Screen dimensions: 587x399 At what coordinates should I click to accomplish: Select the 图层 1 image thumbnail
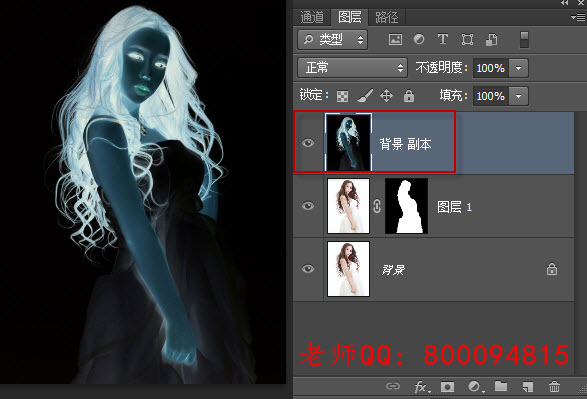(348, 206)
